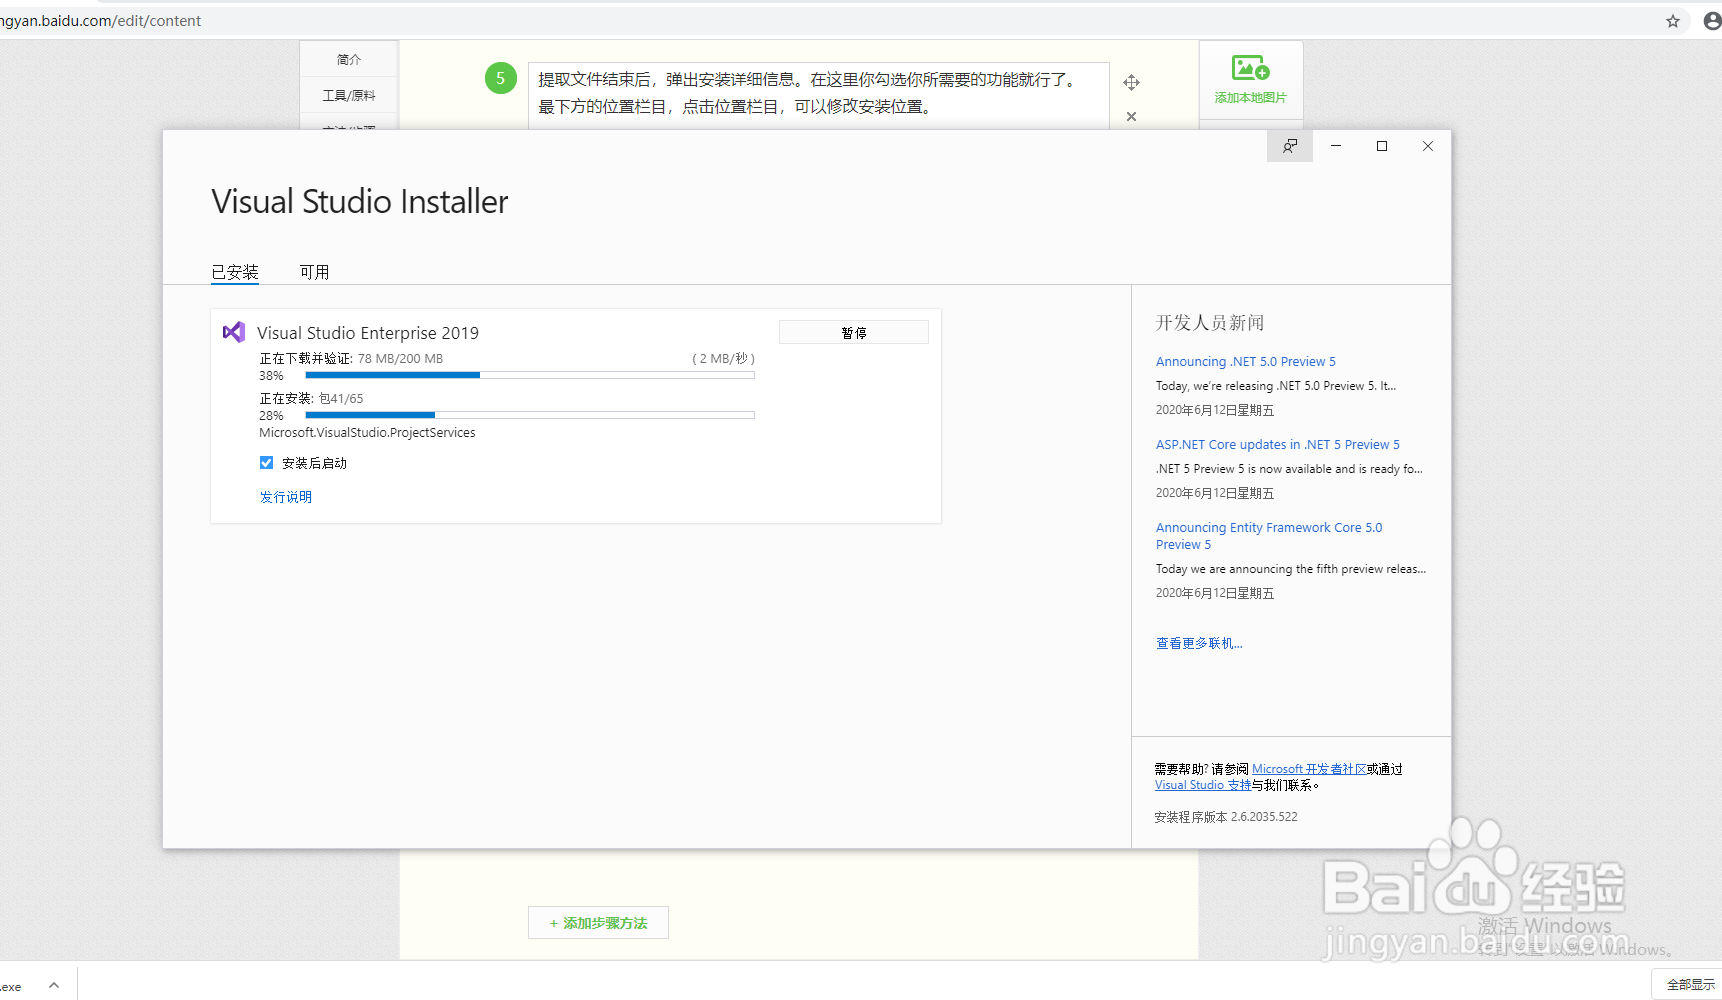Click the 添加步骤方法 button
Screen dimensions: 1722x1000
click(598, 923)
